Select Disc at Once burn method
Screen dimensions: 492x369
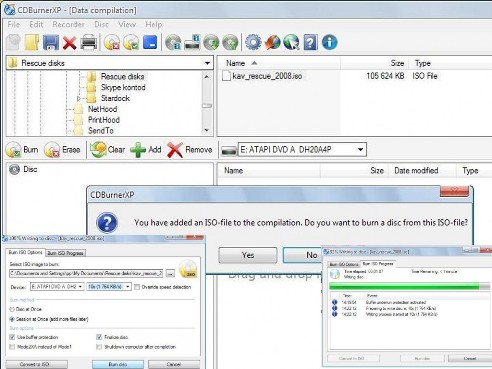(12, 309)
